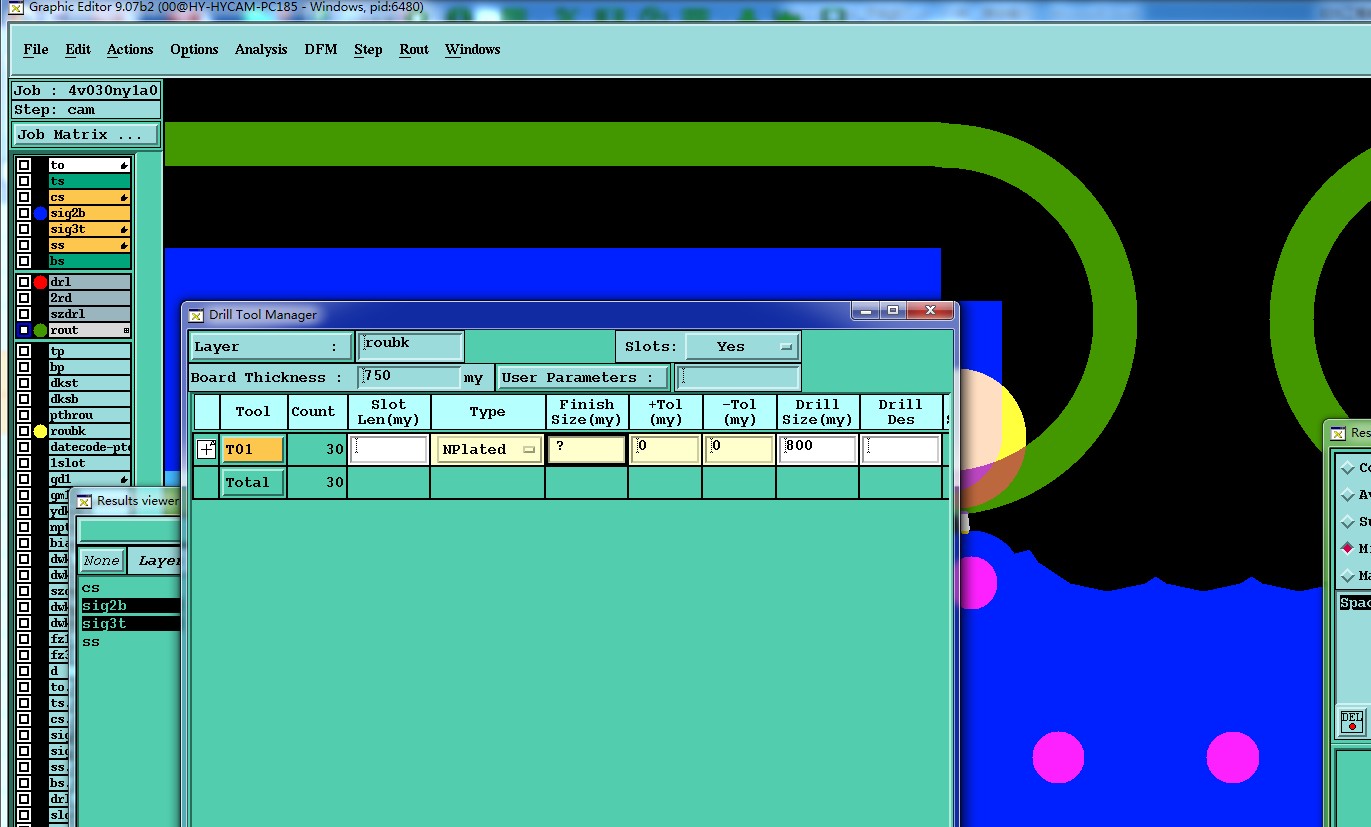Click the -Tol field for T01
This screenshot has height=827, width=1371.
click(x=739, y=449)
